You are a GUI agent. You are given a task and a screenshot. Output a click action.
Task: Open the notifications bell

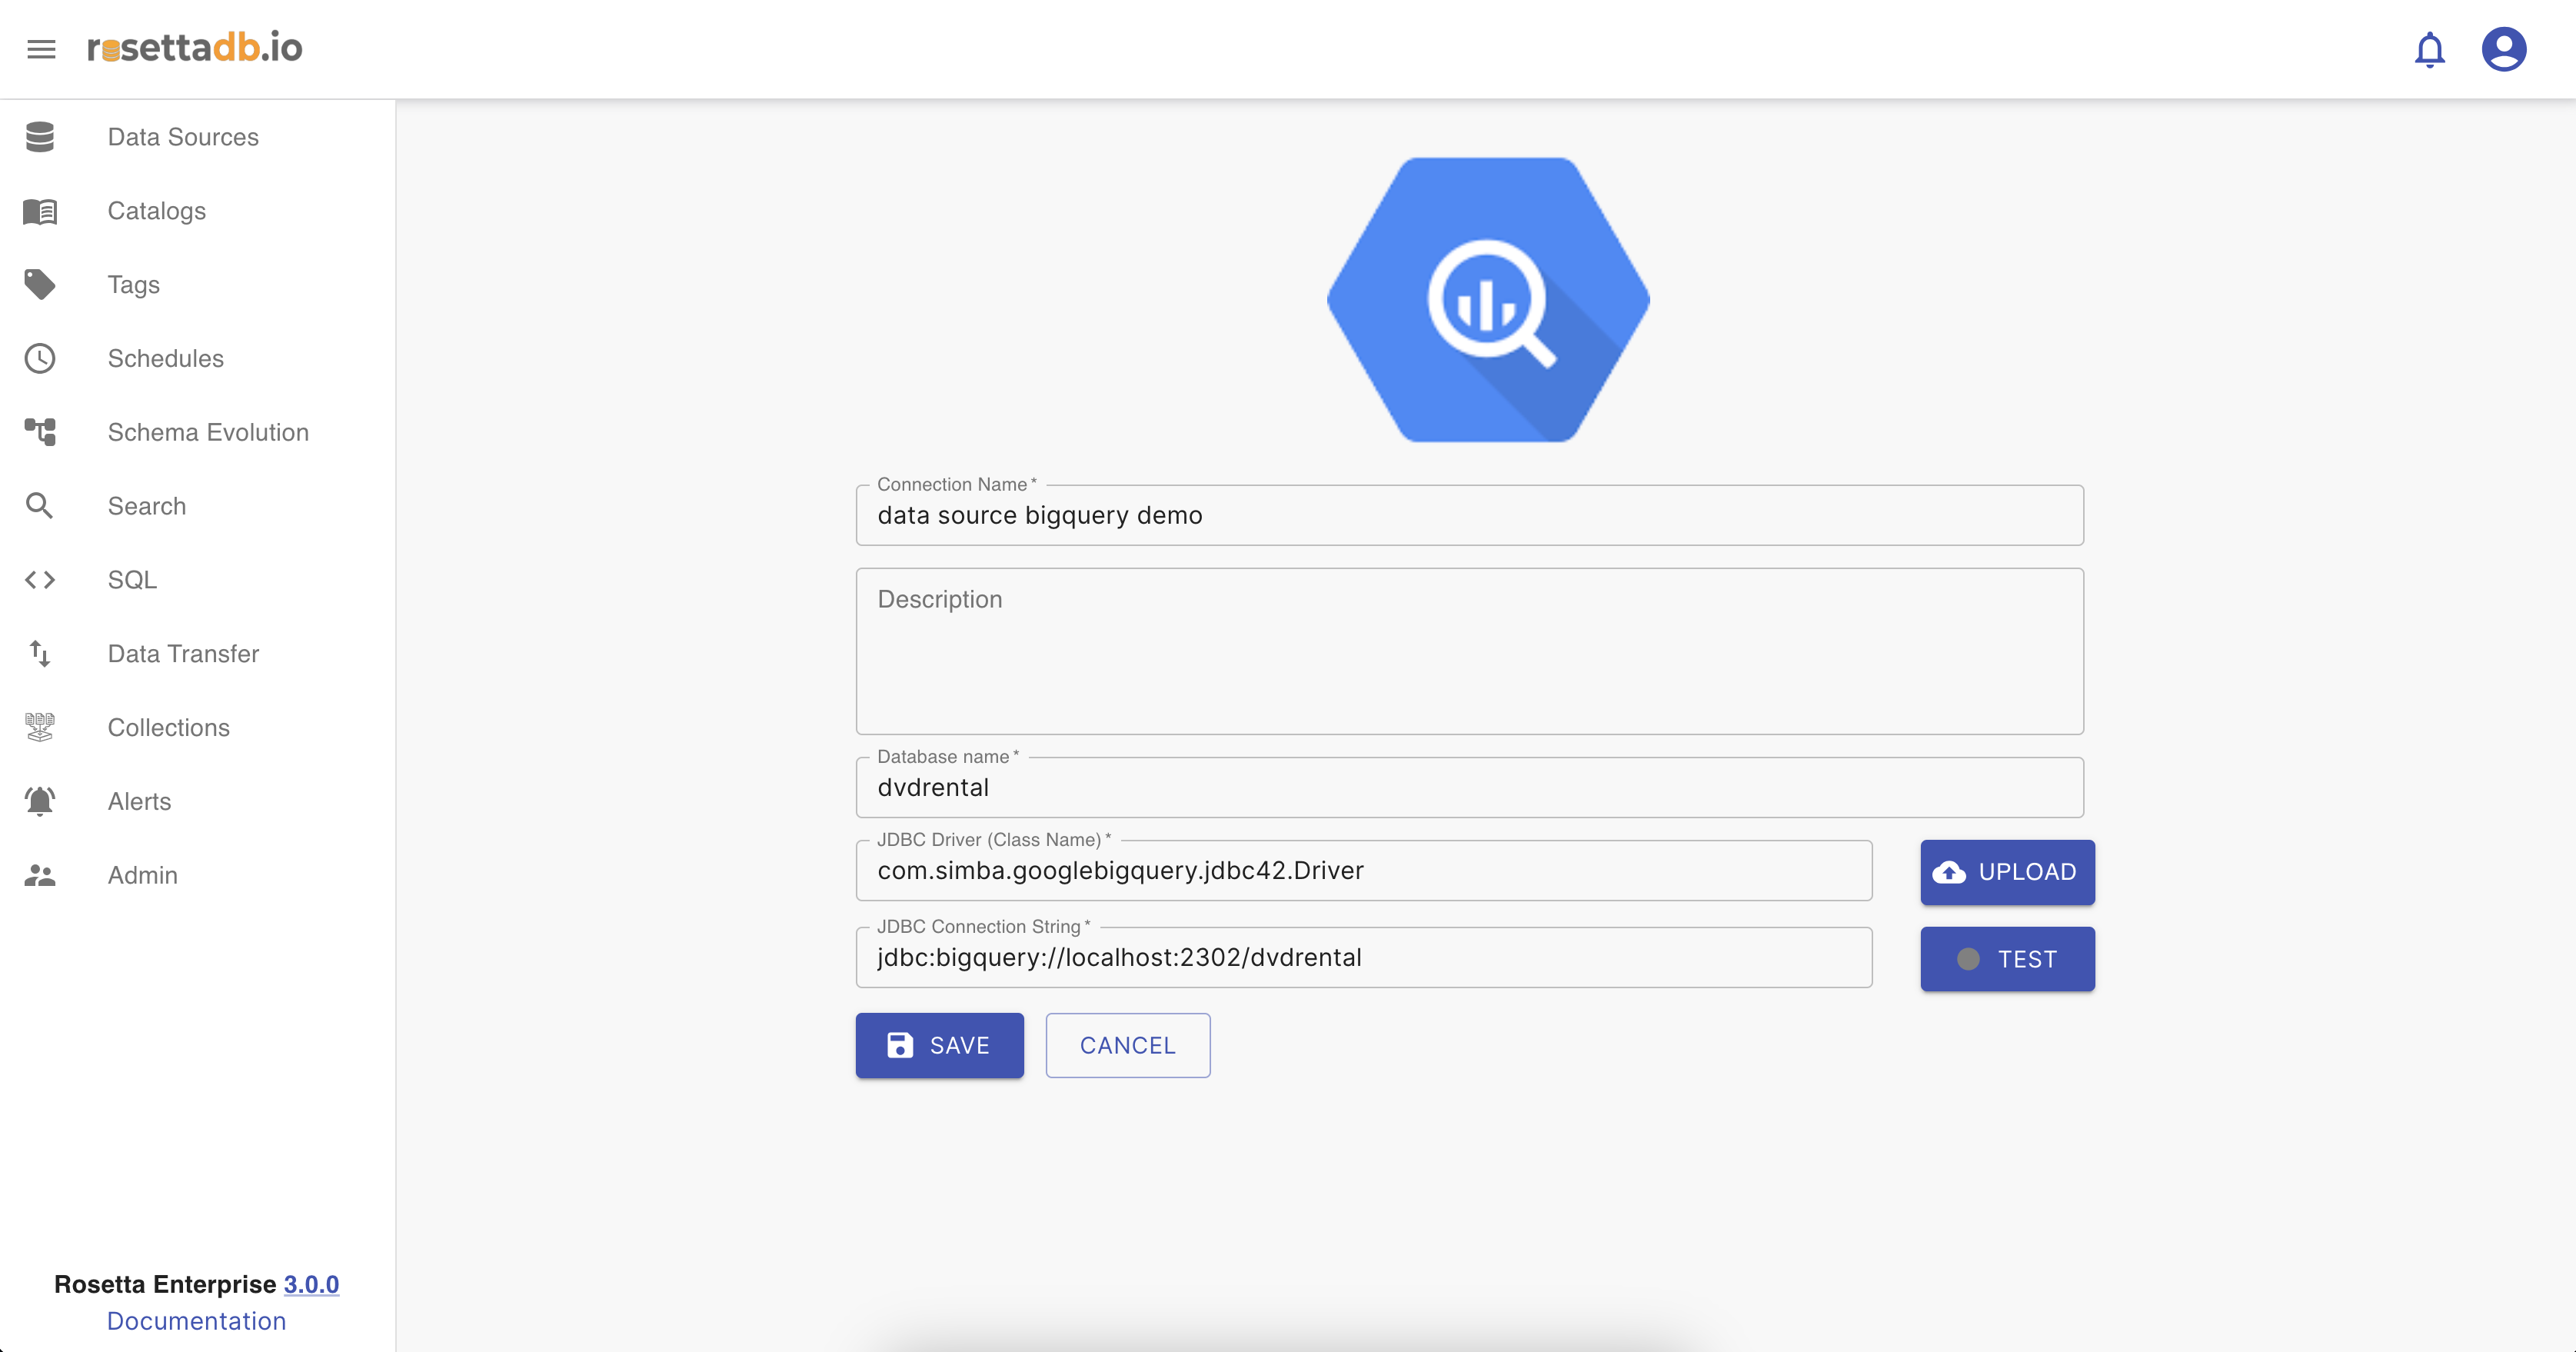click(x=2429, y=49)
